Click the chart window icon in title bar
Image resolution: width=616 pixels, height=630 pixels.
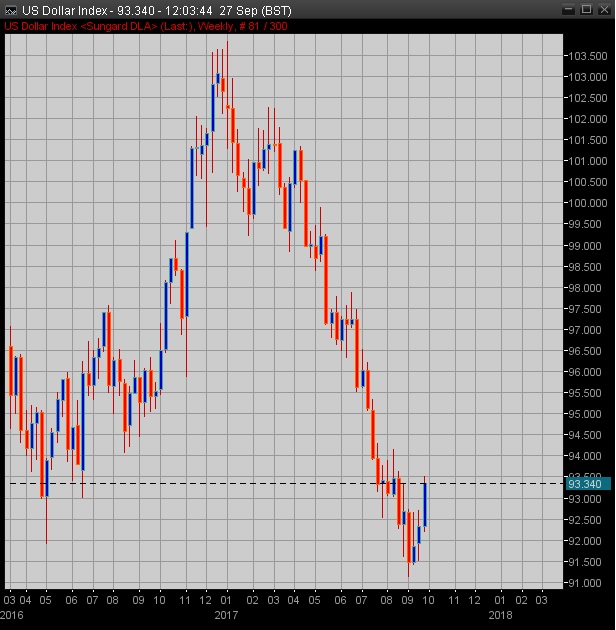pyautogui.click(x=9, y=8)
